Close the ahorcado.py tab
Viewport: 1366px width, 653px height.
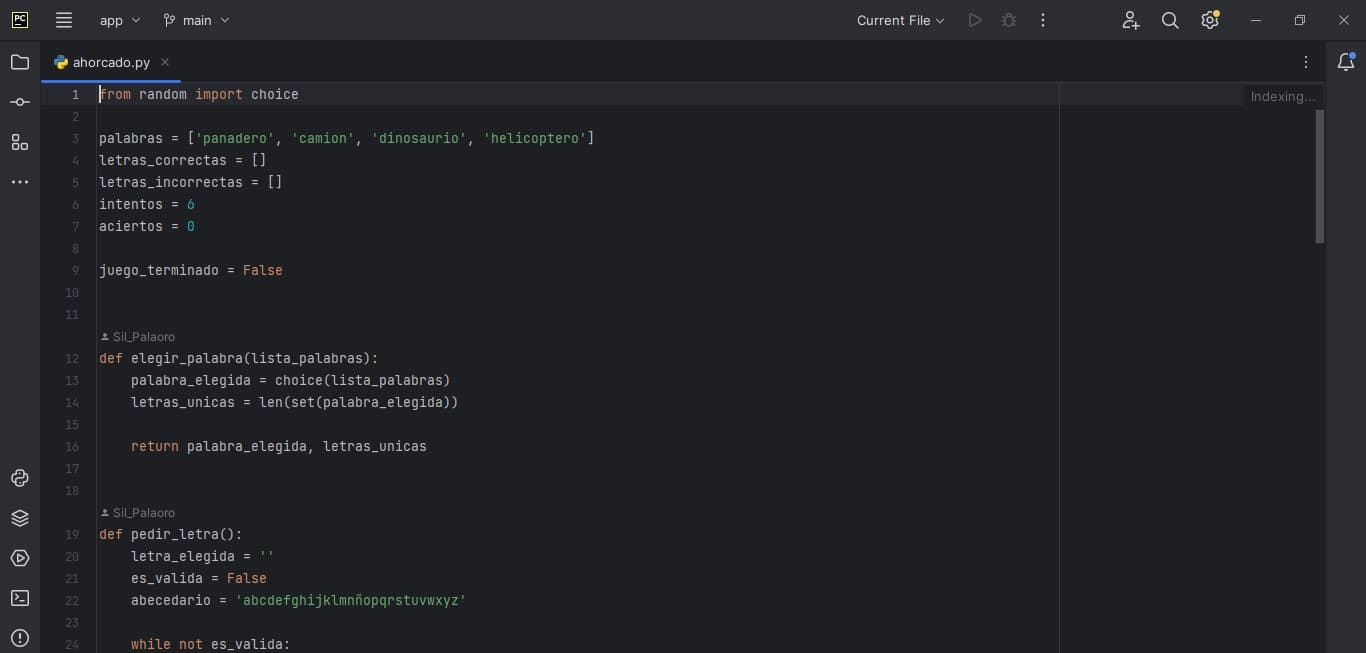[x=165, y=62]
